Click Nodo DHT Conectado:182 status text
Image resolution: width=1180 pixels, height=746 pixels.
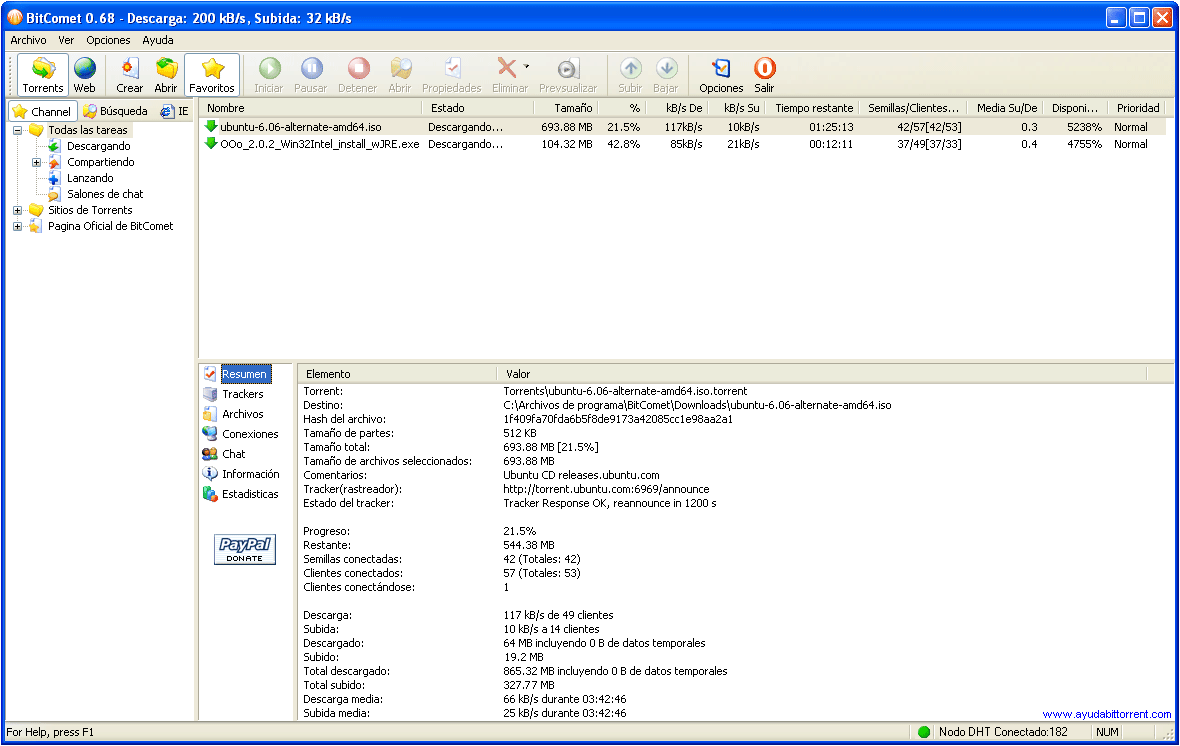point(1003,732)
